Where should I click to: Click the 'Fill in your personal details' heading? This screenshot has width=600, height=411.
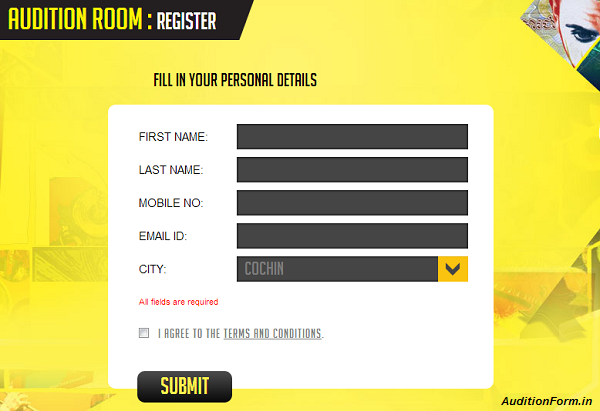(235, 80)
